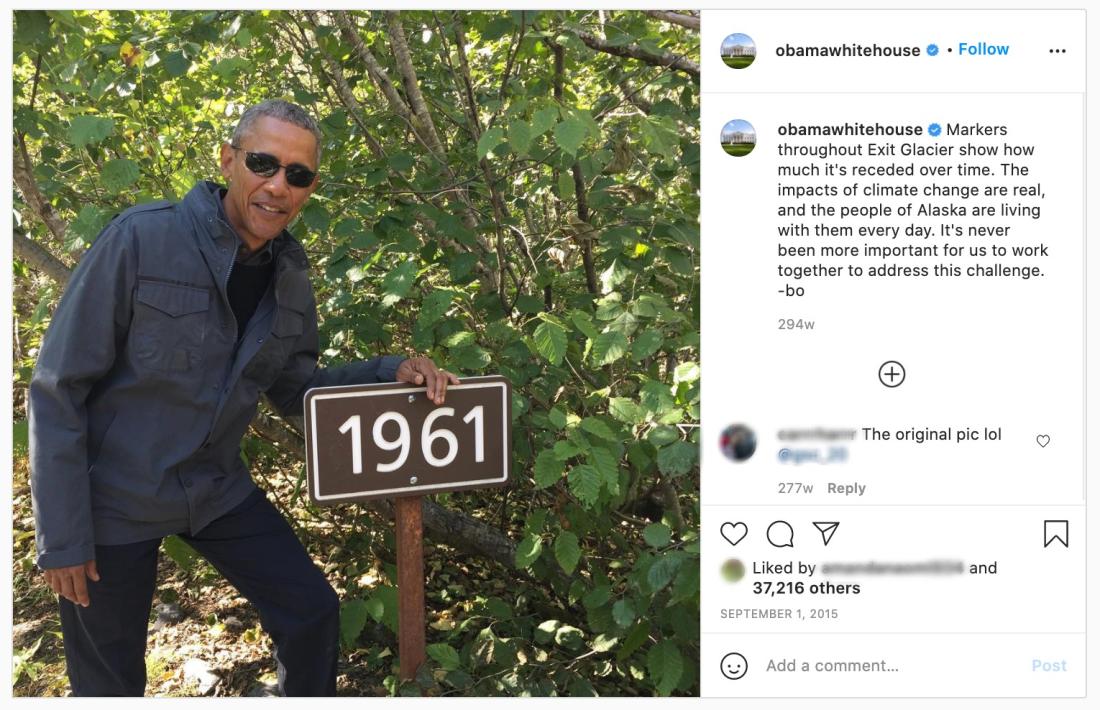Open obamawhitehouse username in header
The width and height of the screenshot is (1100, 710).
[x=847, y=51]
